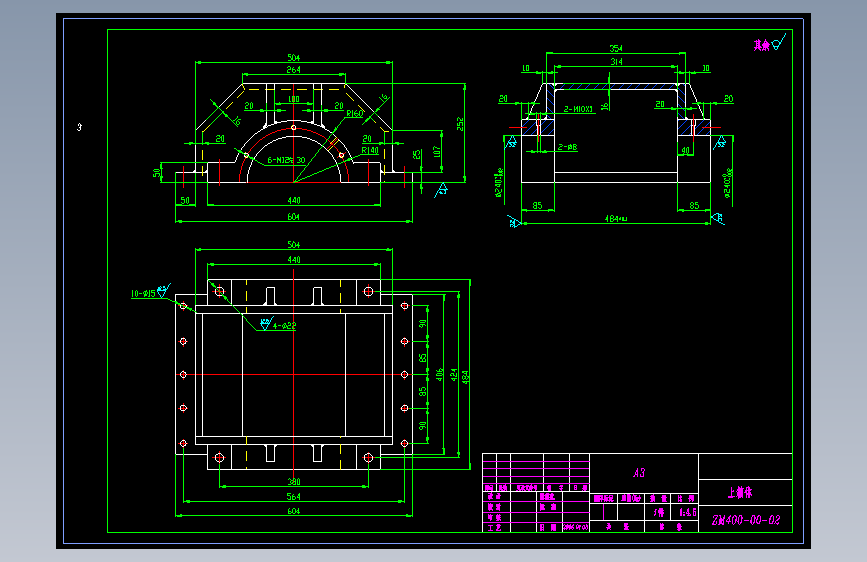The image size is (867, 562).
Task: Select the 2-M10X1 thread callout
Action: point(578,109)
